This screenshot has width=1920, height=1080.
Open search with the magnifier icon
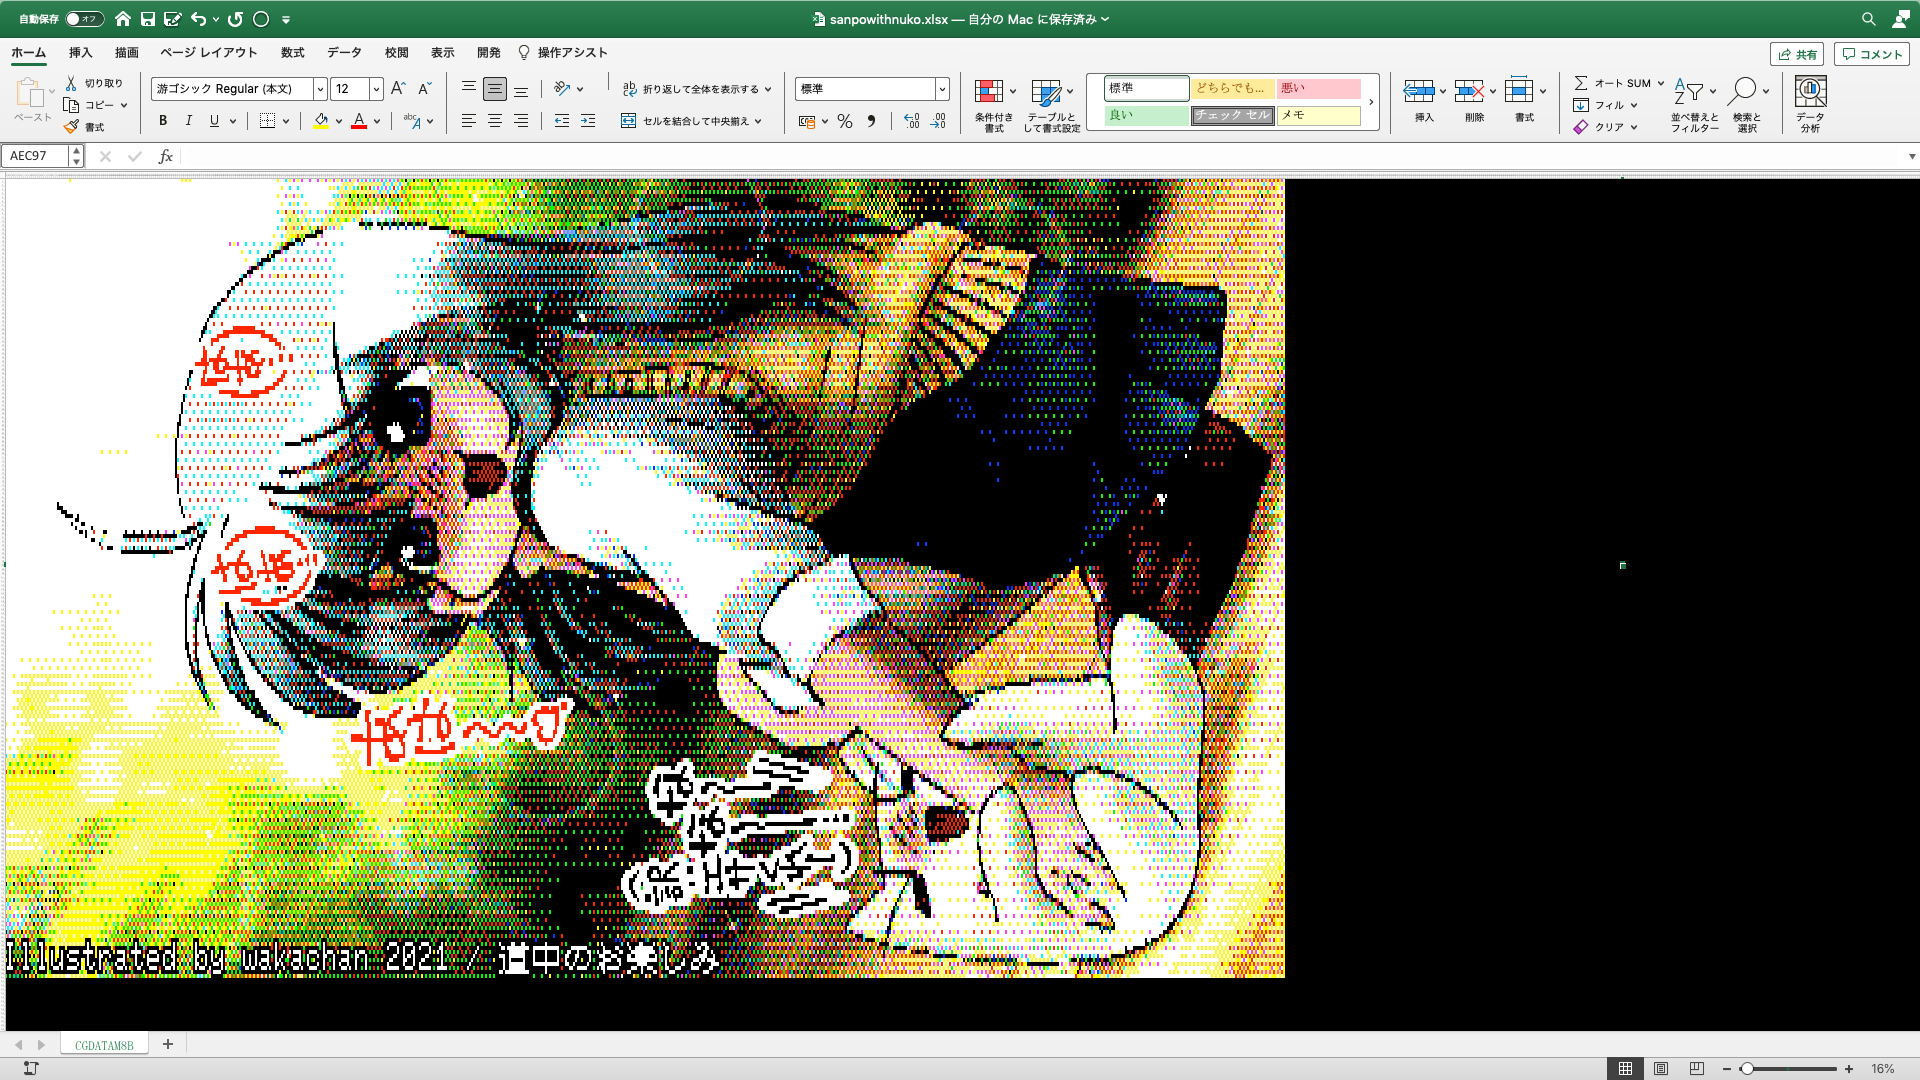[x=1868, y=19]
